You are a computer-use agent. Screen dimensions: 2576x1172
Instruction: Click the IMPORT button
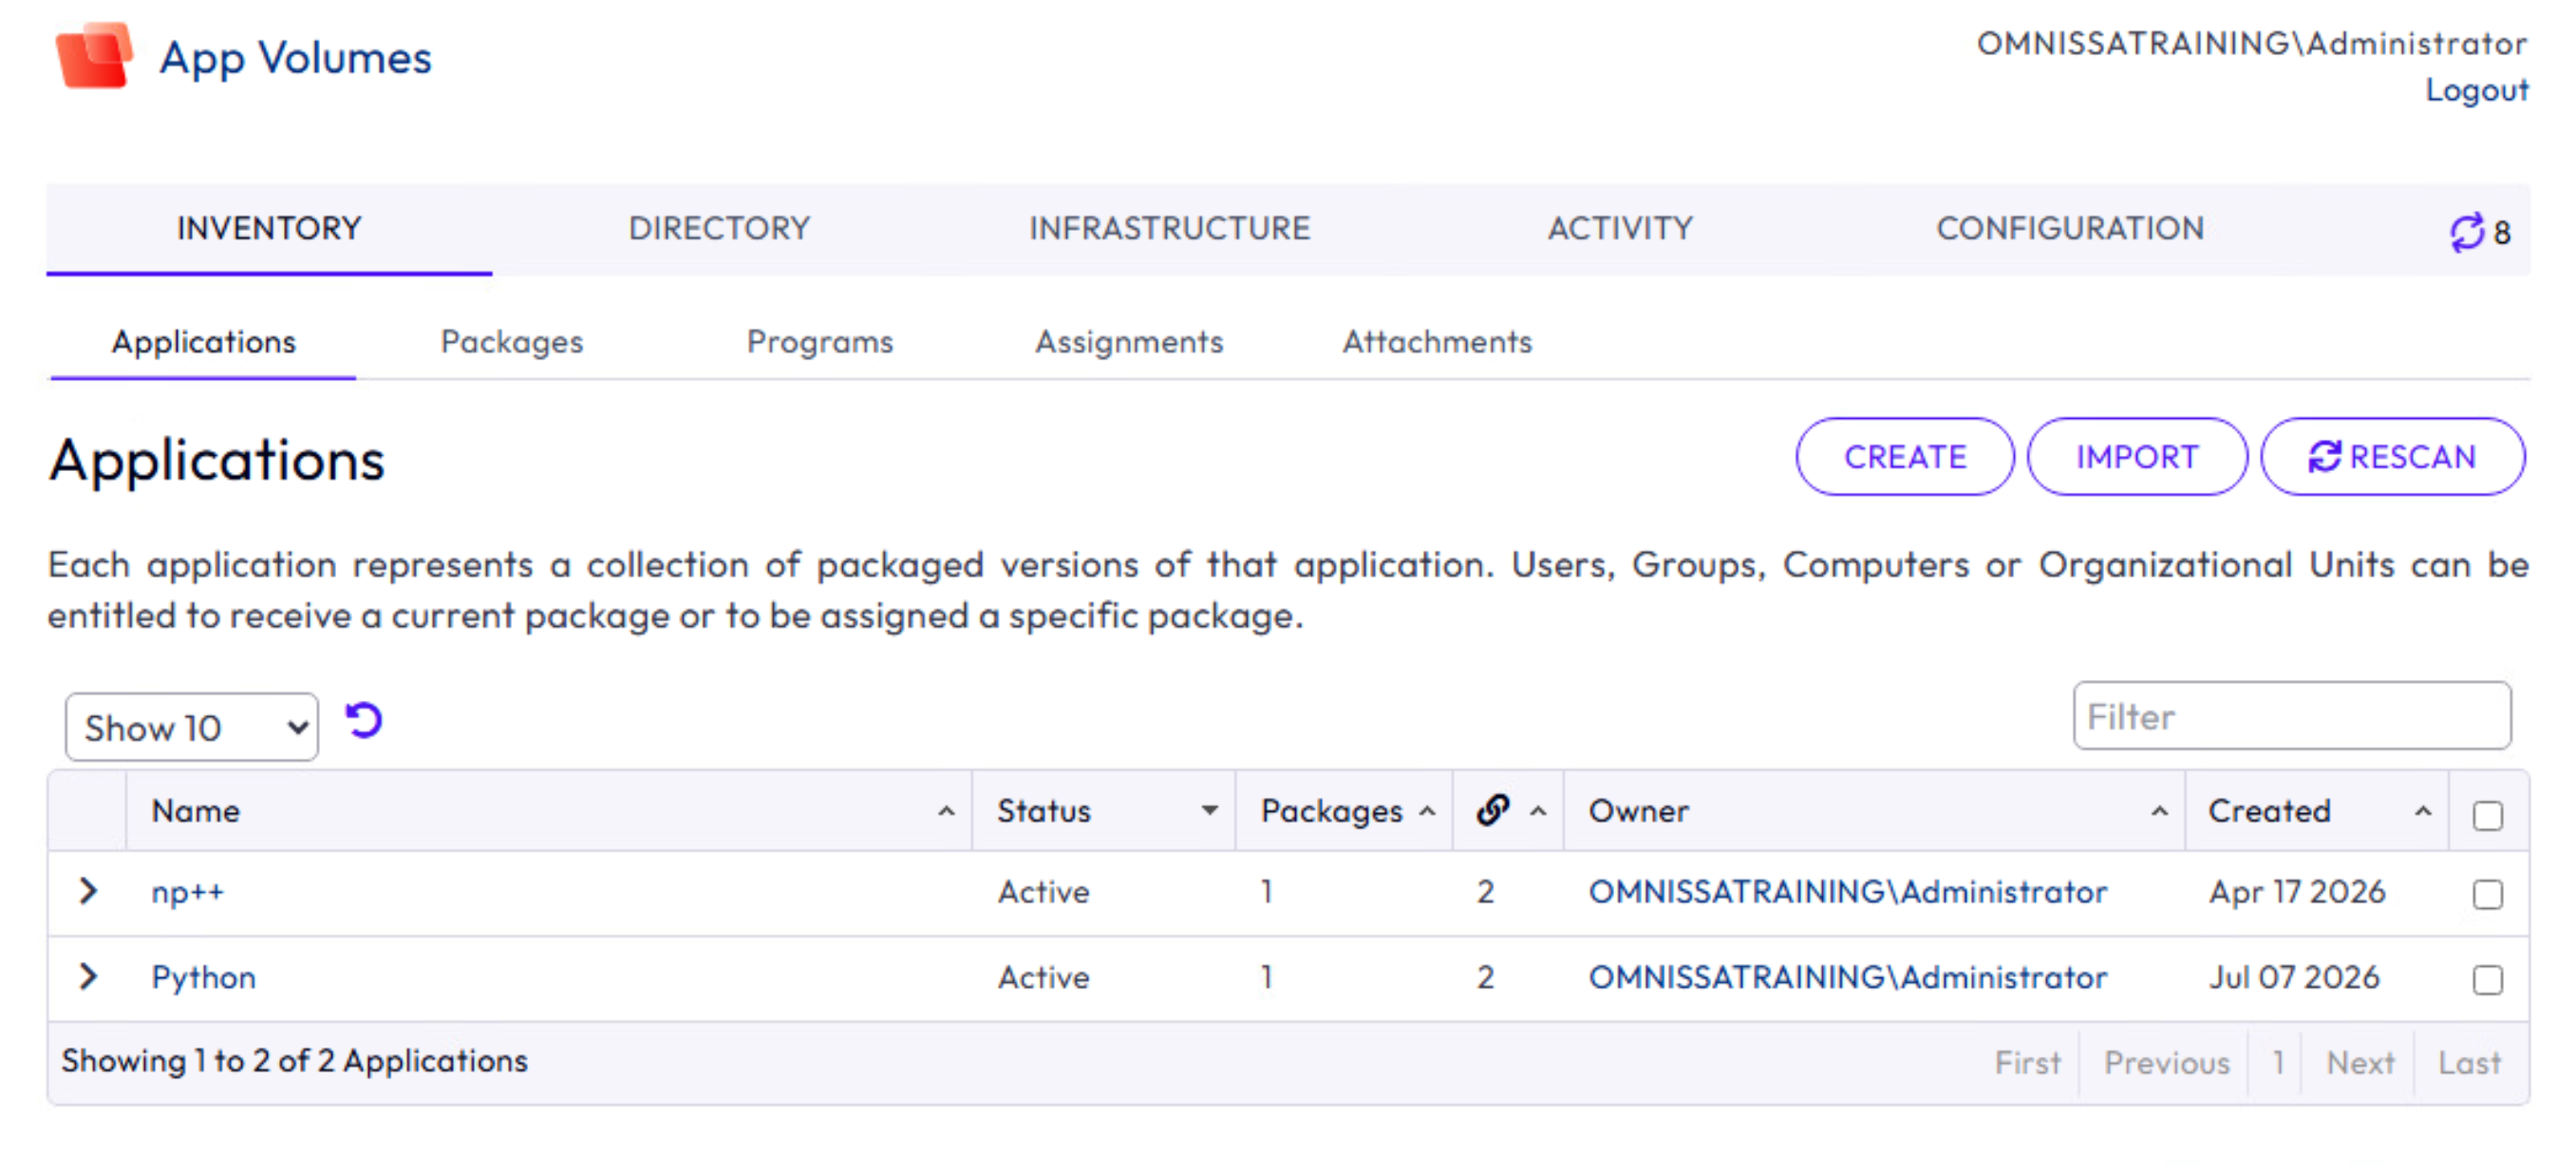click(x=2137, y=456)
